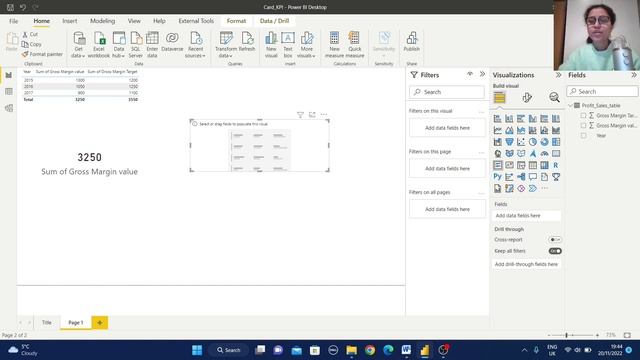Open the Data / Drill ribbon tab
Screen dimensions: 640x360
point(274,21)
